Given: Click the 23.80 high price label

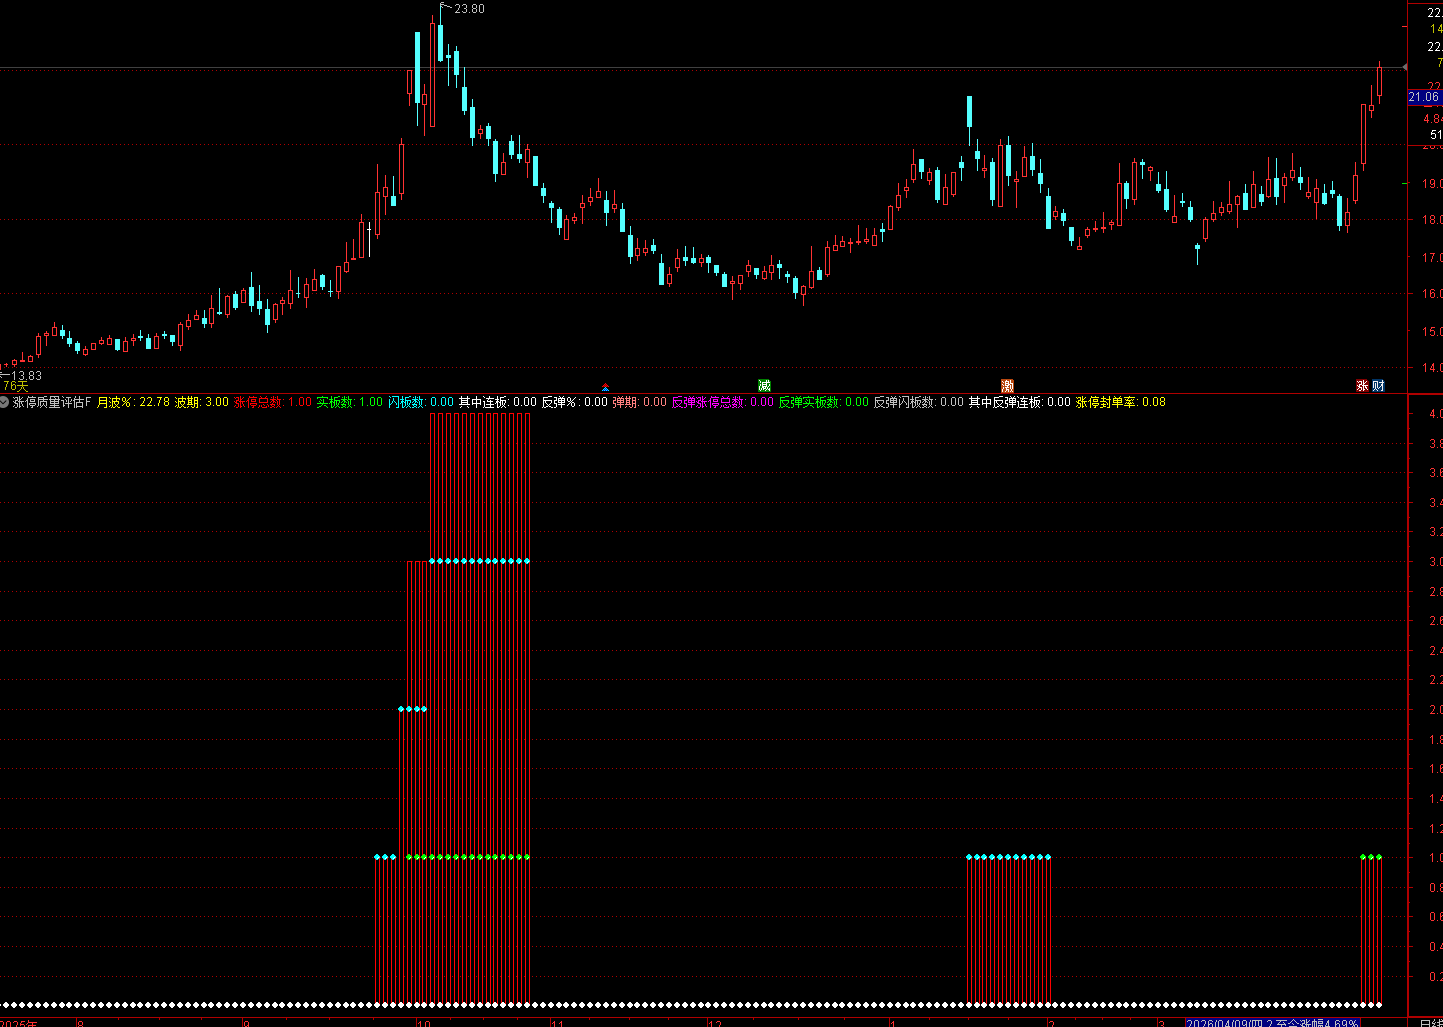Looking at the screenshot, I should 469,9.
